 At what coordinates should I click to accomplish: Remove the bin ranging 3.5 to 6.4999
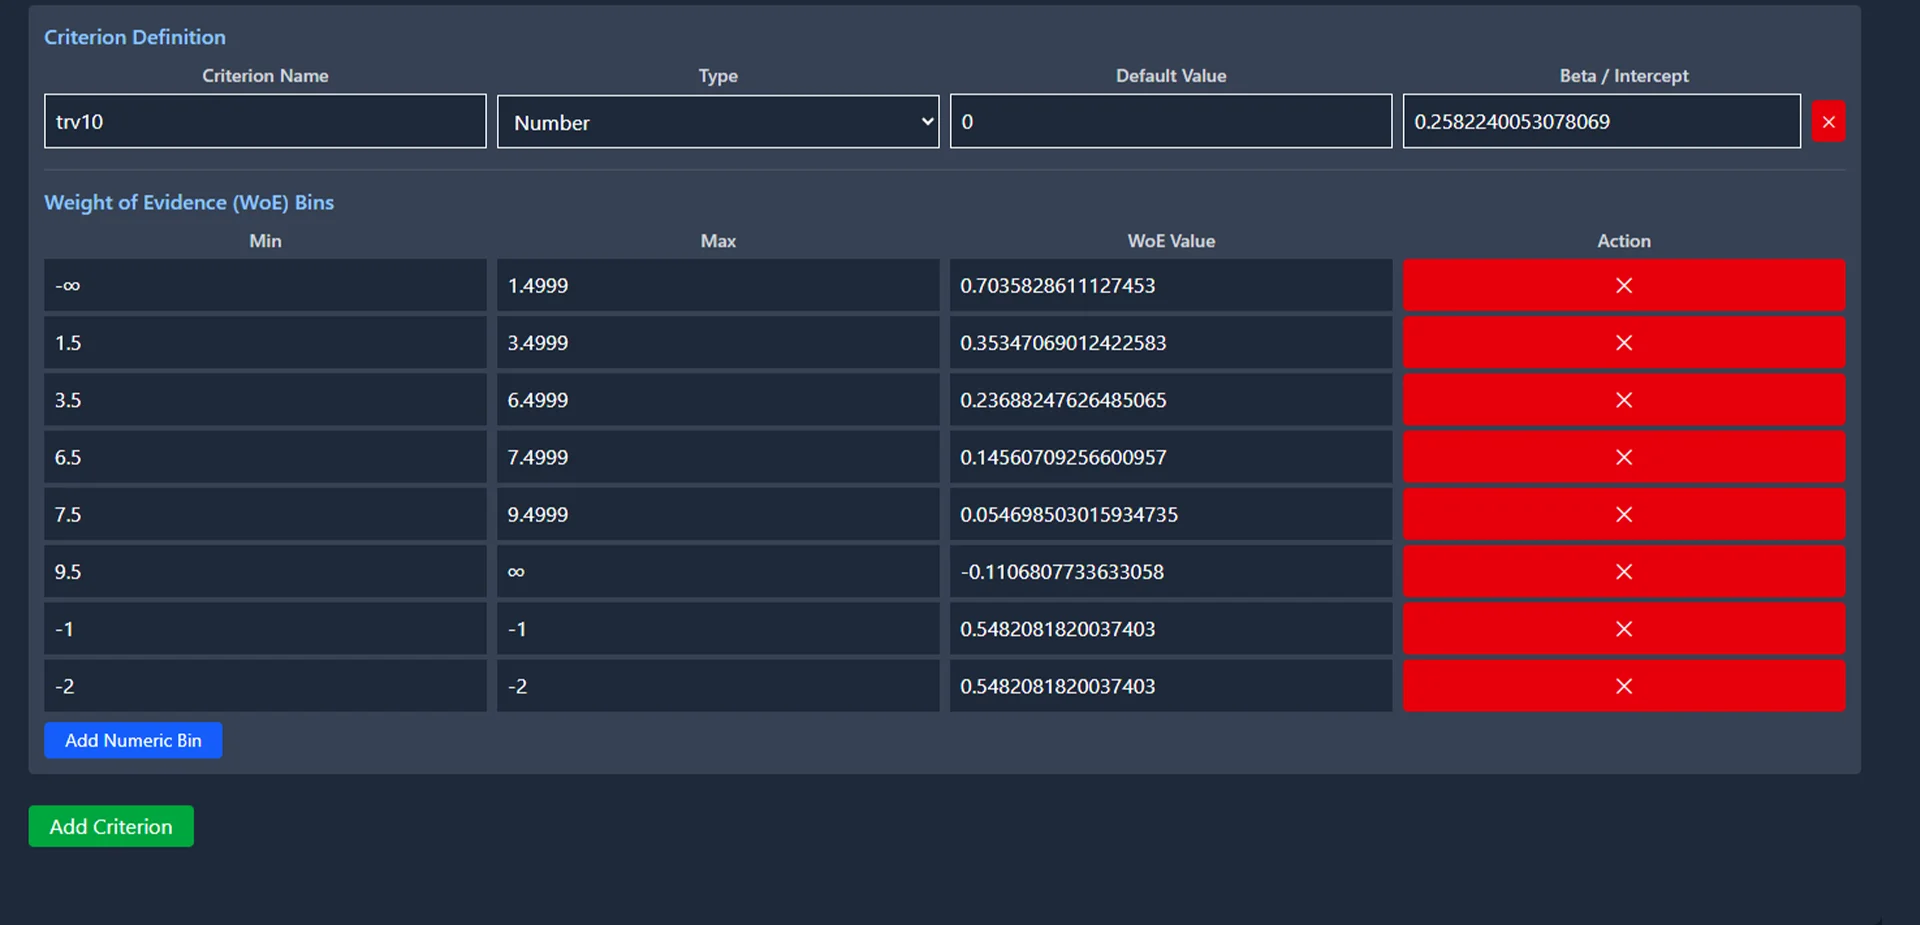(1623, 400)
